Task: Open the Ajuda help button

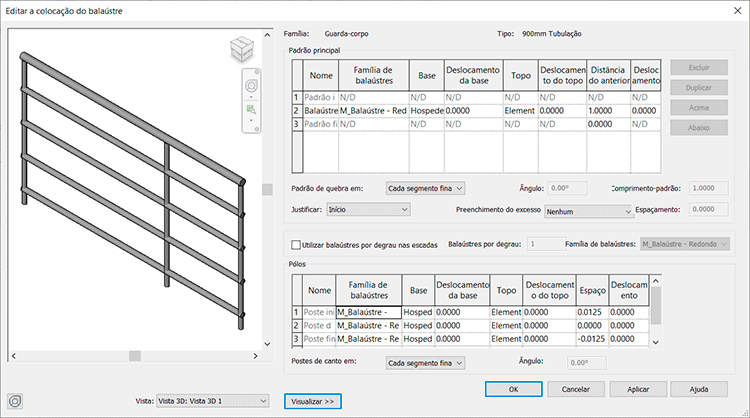Action: tap(699, 389)
